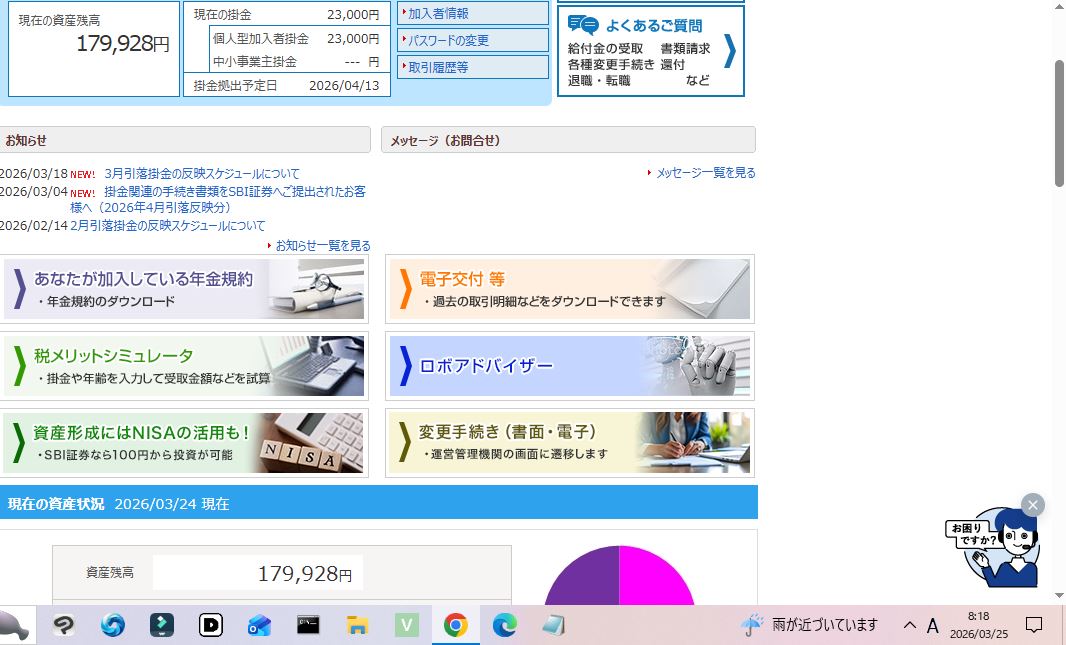1066x645 pixels.
Task: Open the ロボアドバイザー banner
Action: tap(569, 366)
